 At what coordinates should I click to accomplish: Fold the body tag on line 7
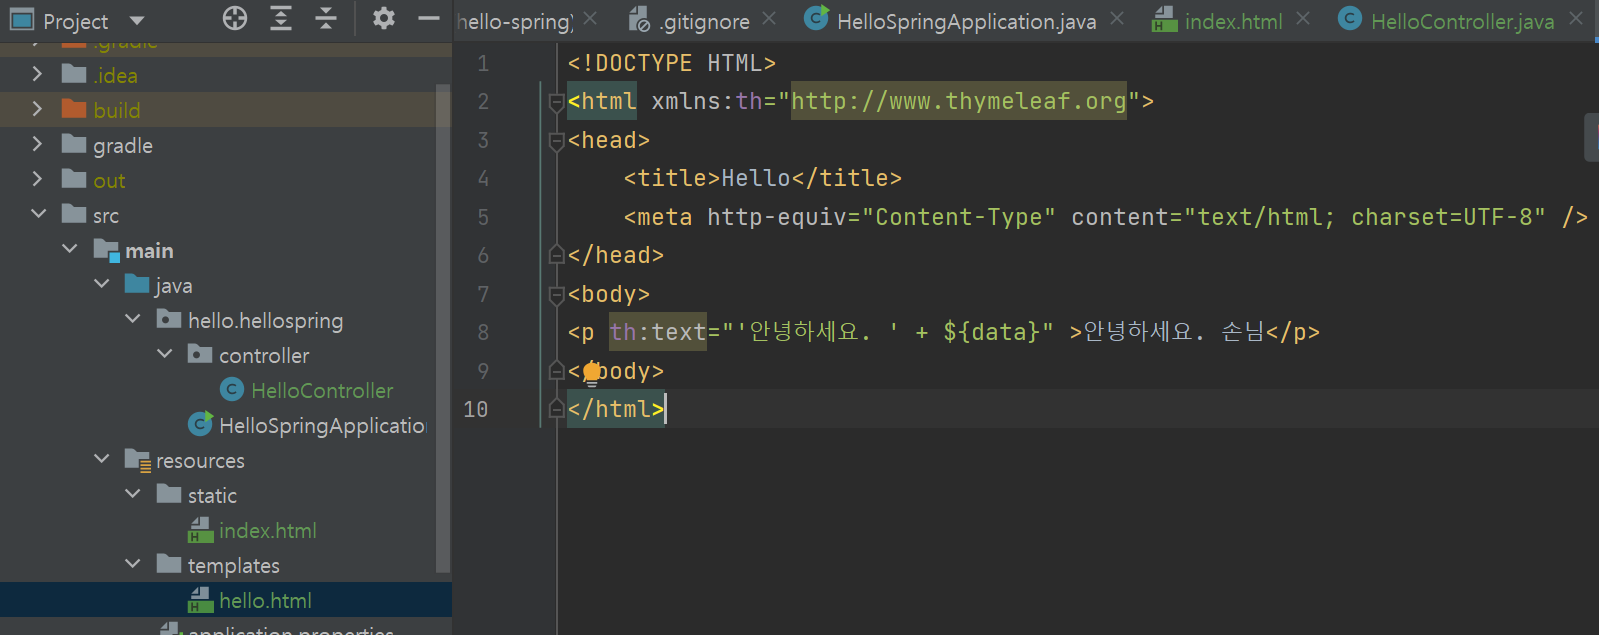coord(557,295)
